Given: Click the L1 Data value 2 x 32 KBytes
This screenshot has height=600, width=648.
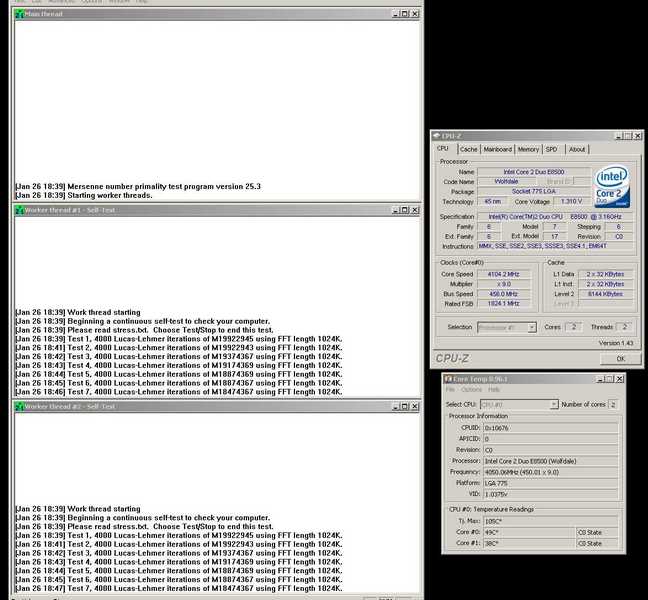Looking at the screenshot, I should pyautogui.click(x=605, y=274).
